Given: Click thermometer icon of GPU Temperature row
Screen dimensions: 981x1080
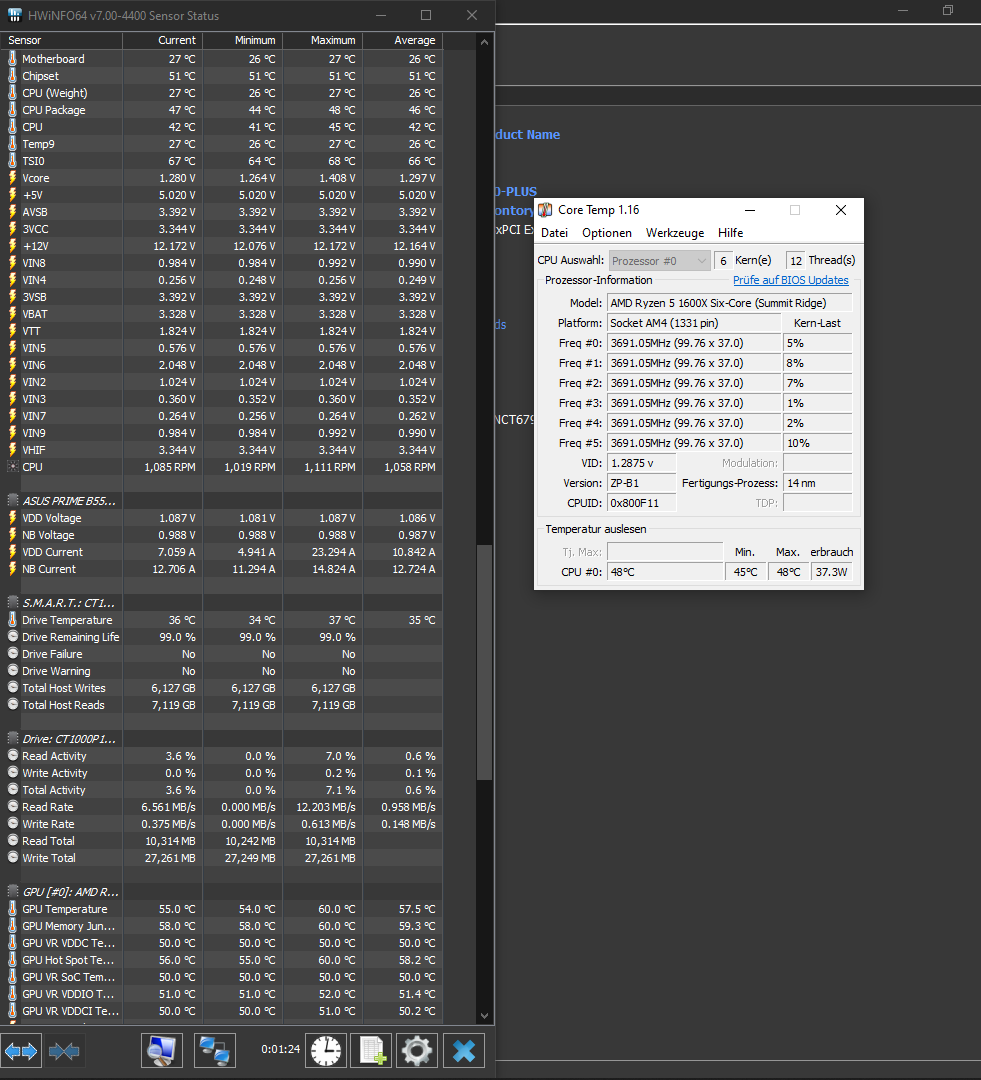Looking at the screenshot, I should [12, 909].
